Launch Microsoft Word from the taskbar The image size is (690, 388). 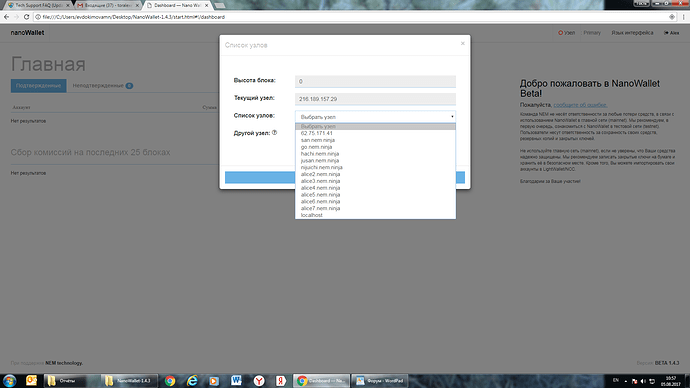tap(236, 381)
